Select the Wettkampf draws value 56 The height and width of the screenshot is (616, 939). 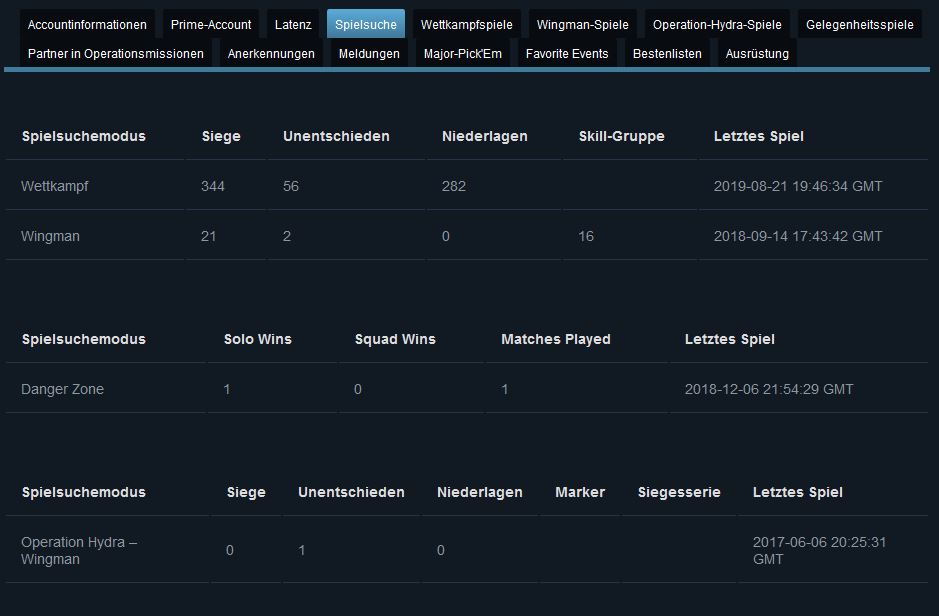[290, 186]
